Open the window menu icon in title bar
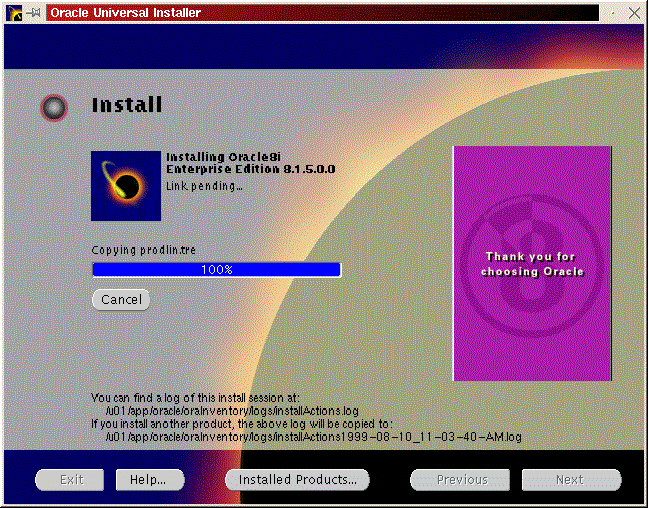 [13, 12]
